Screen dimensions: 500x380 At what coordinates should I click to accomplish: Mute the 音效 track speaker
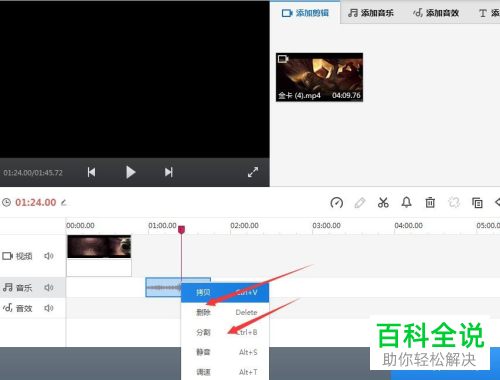[49, 308]
